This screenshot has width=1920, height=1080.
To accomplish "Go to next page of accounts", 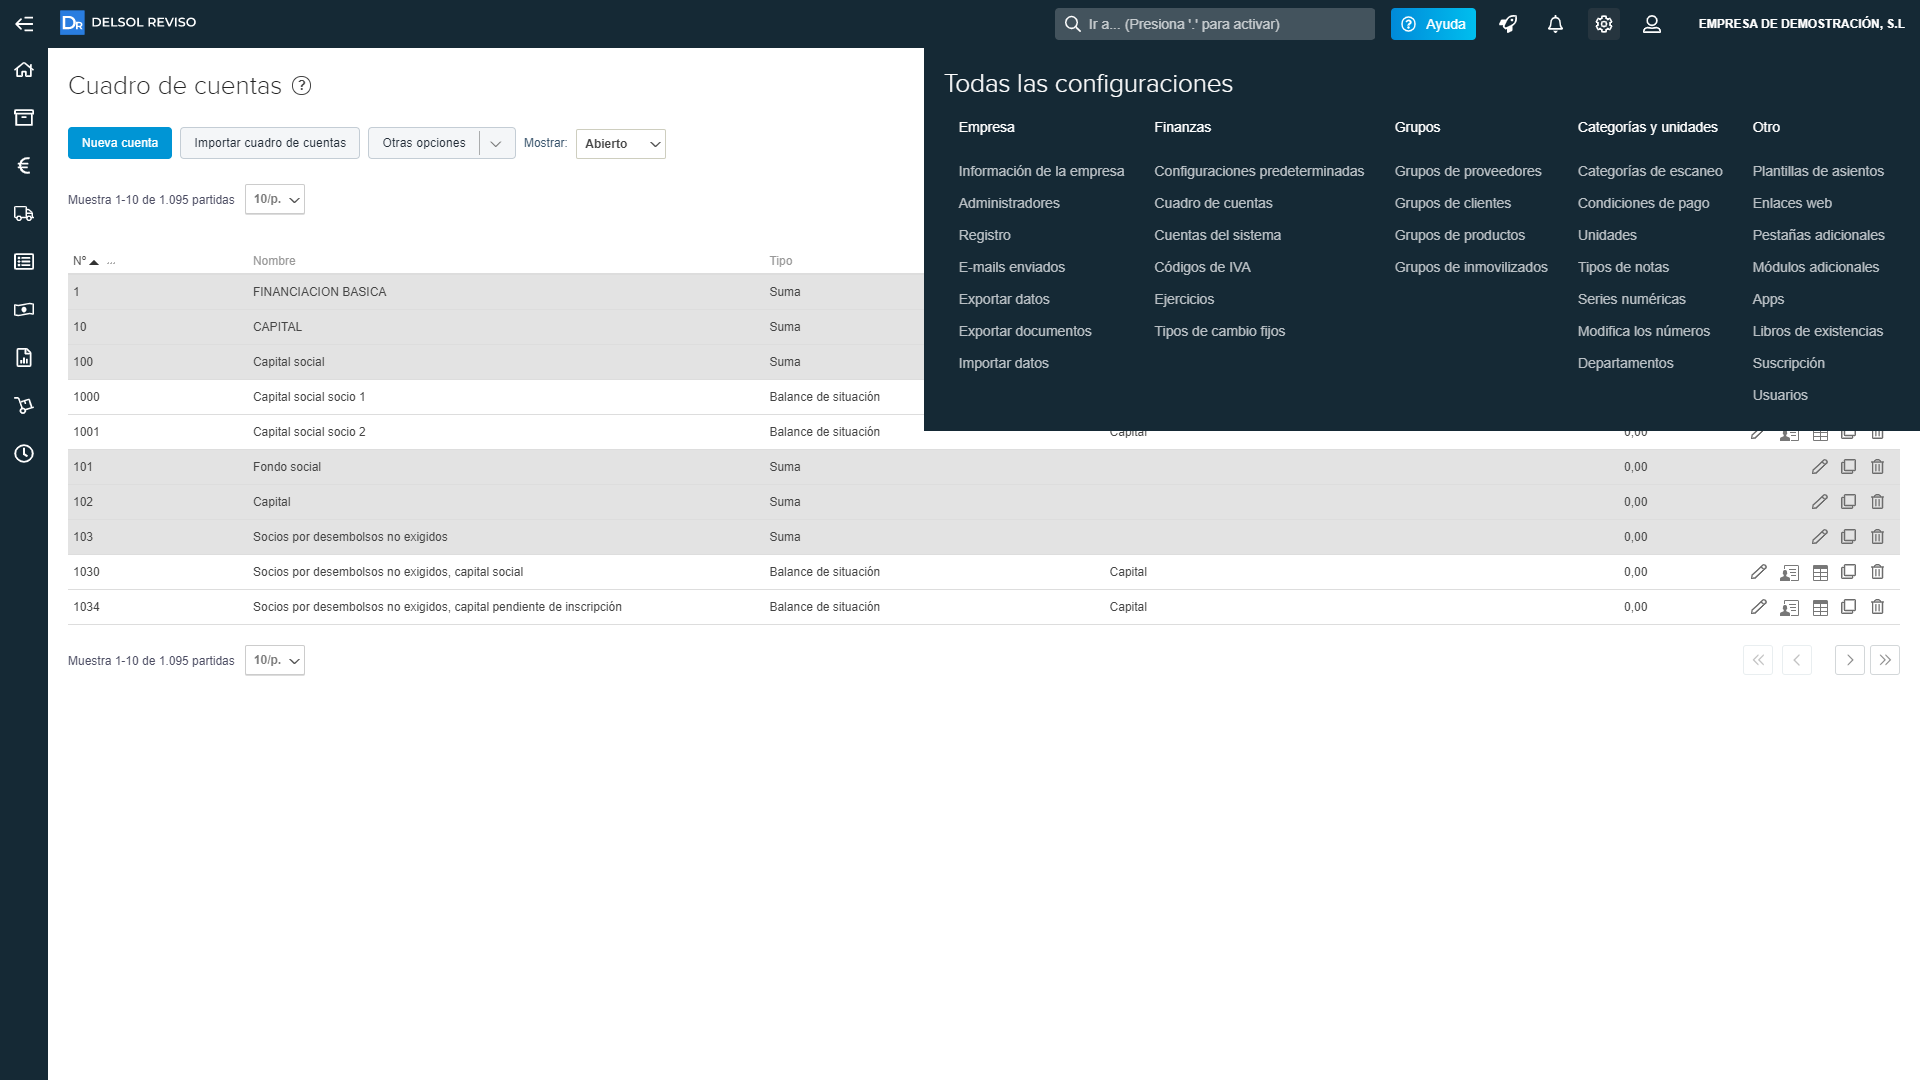I will click(1849, 660).
